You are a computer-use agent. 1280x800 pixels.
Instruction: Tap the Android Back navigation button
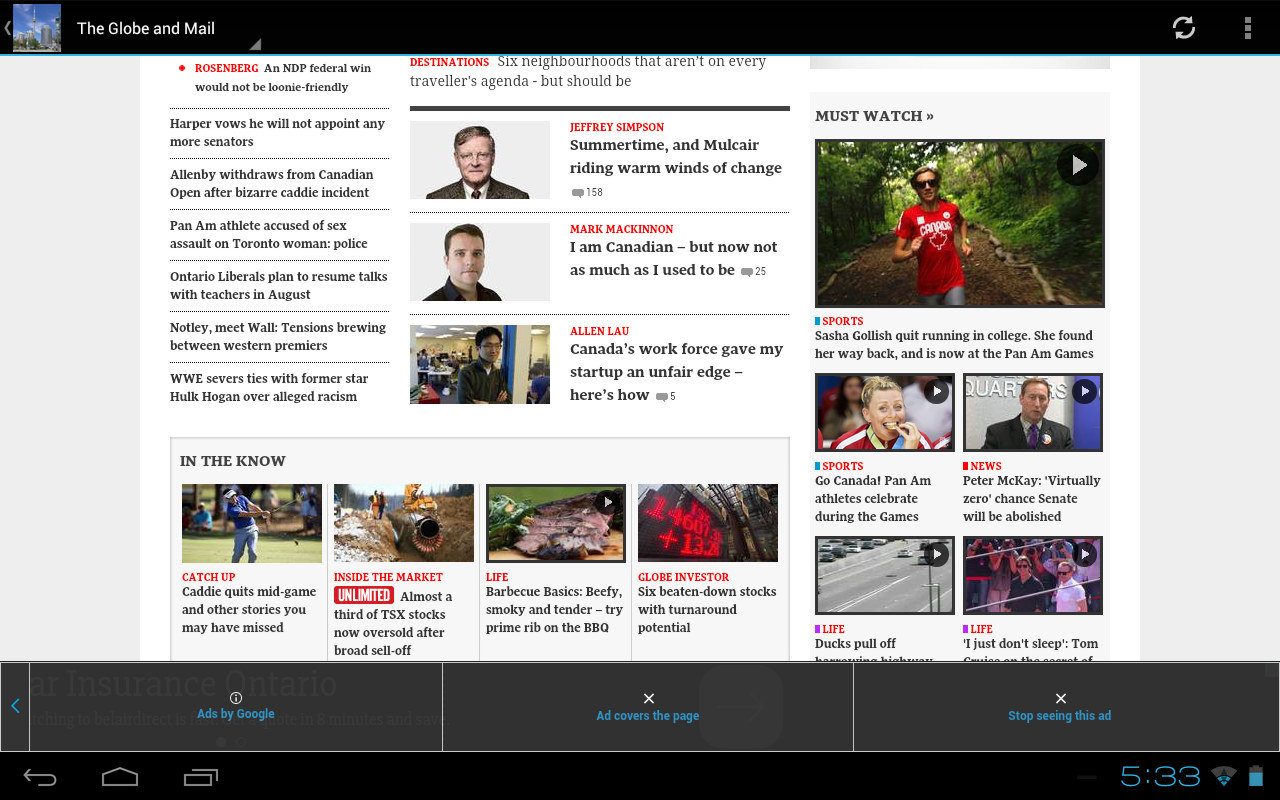click(40, 777)
